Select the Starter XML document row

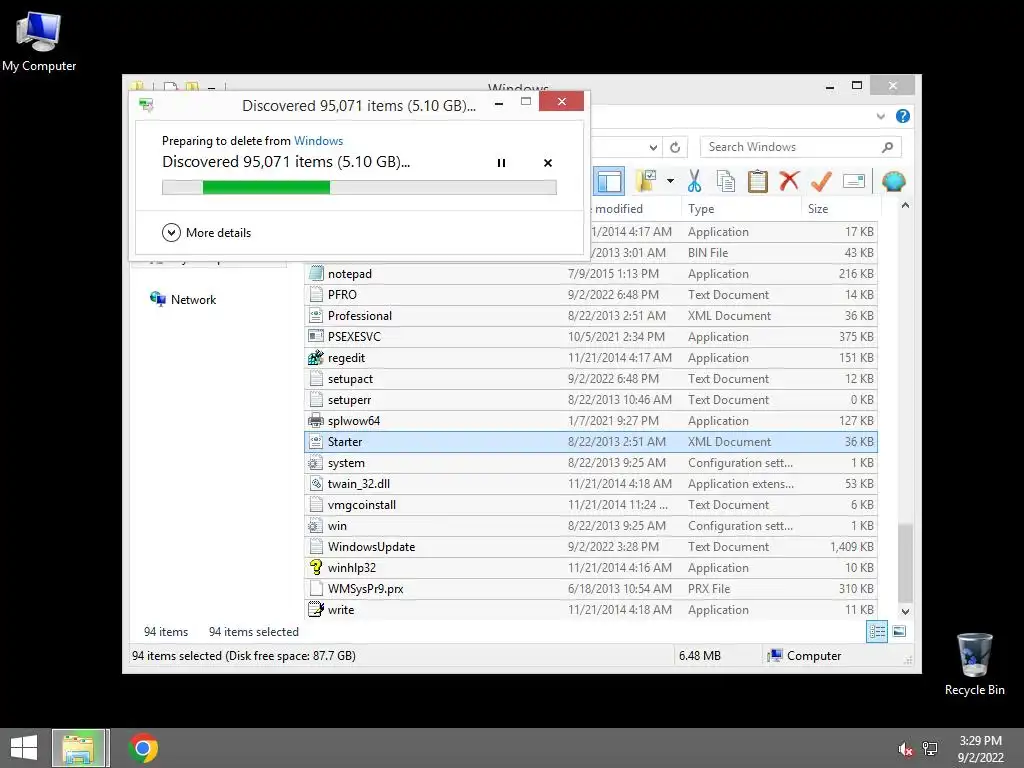point(591,441)
